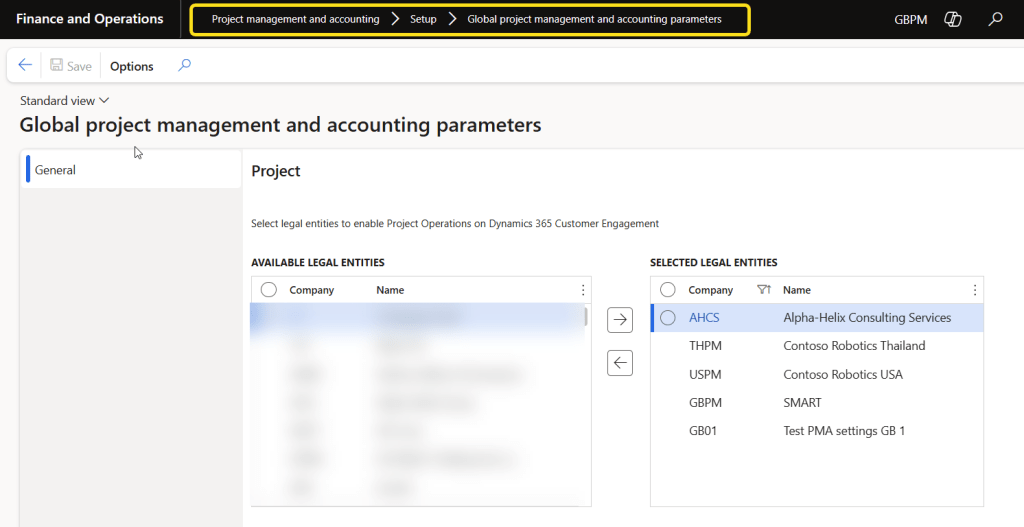Move entity right with arrow button
Viewport: 1024px width, 527px height.
(620, 320)
